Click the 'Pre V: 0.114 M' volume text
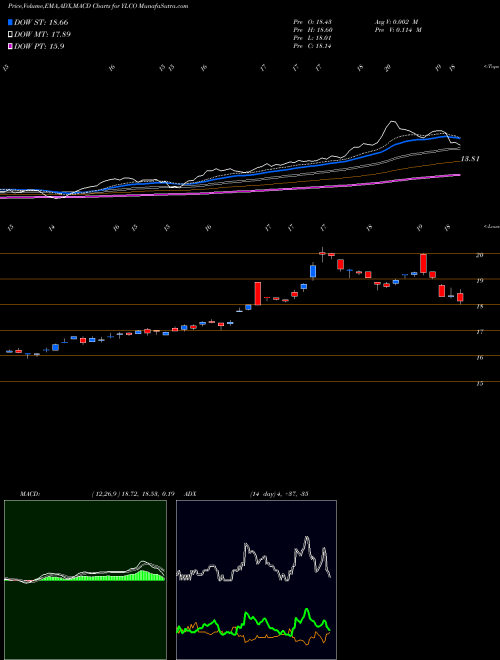The width and height of the screenshot is (500, 660). (x=399, y=30)
